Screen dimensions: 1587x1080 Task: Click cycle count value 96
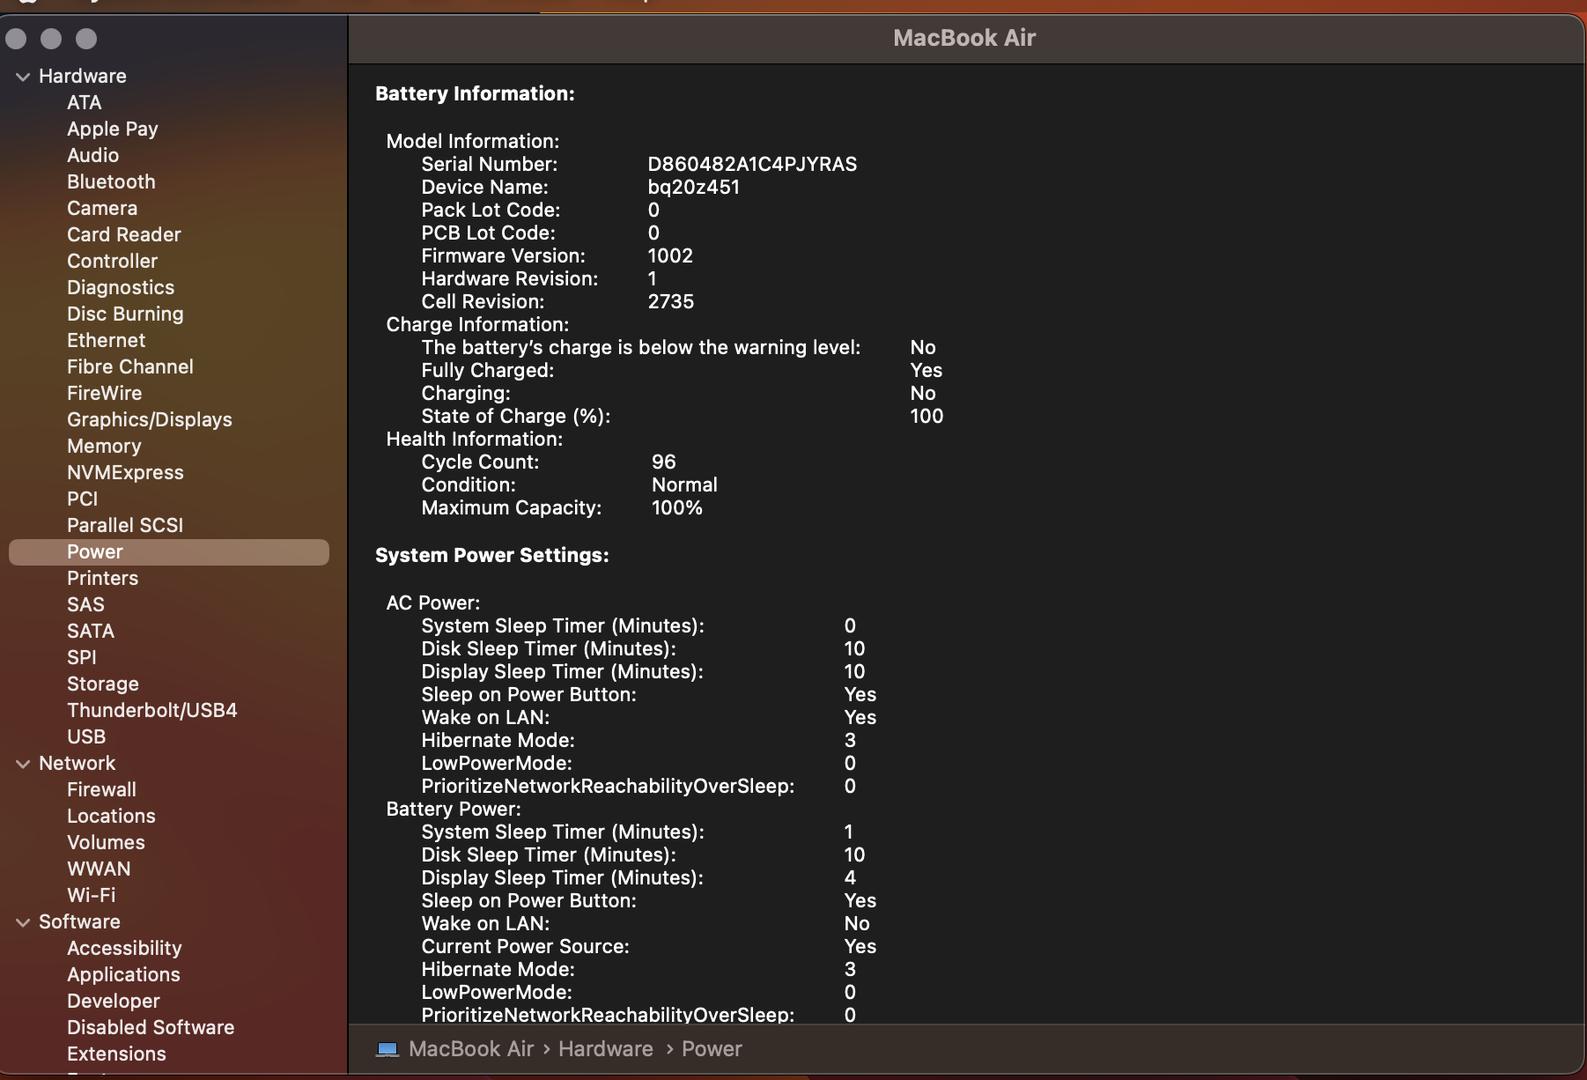tap(663, 462)
